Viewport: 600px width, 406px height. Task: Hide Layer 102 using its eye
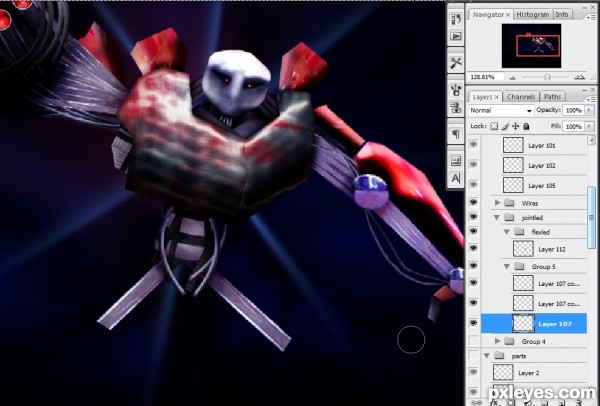click(x=473, y=165)
